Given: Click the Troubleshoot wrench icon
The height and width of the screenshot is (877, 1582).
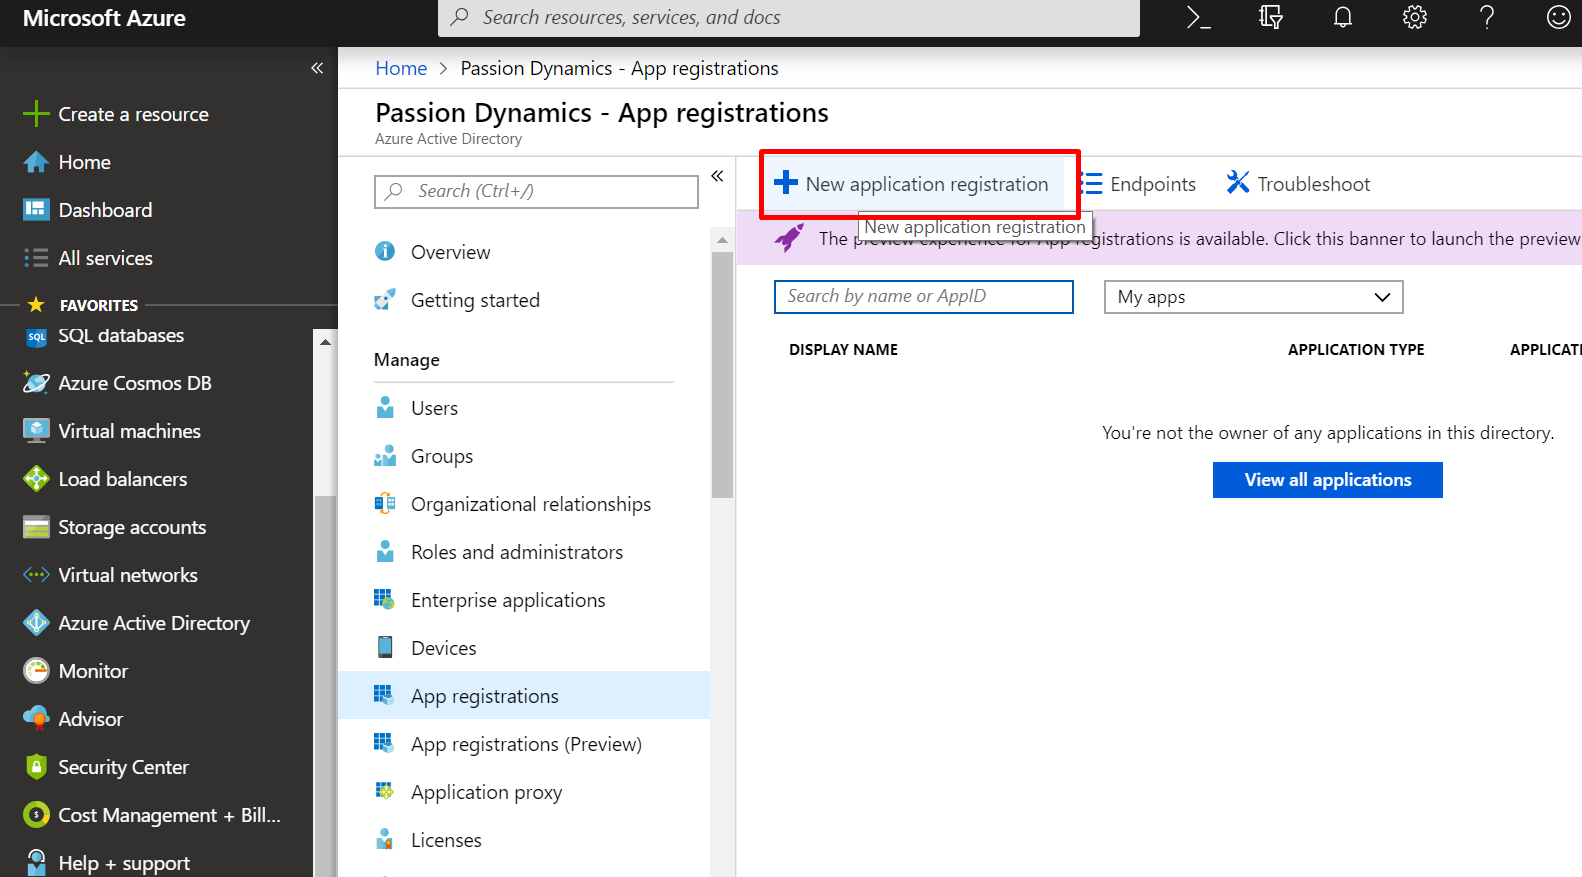Looking at the screenshot, I should tap(1238, 183).
